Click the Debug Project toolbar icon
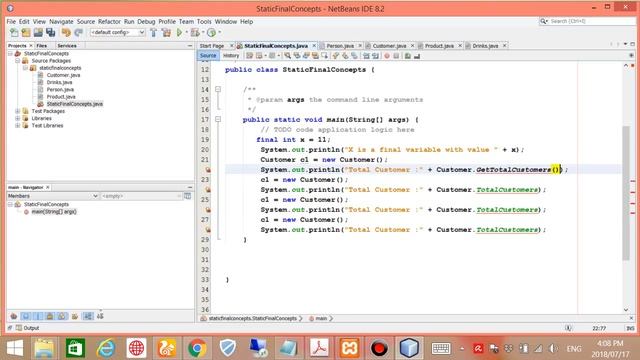 (x=195, y=32)
